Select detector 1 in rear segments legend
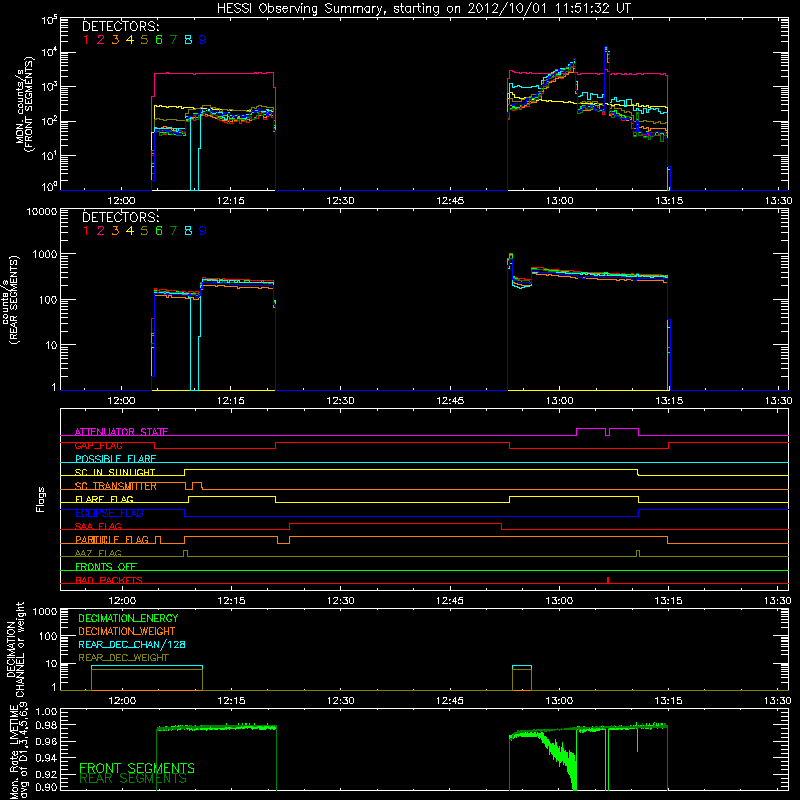This screenshot has width=800, height=800. 86,231
